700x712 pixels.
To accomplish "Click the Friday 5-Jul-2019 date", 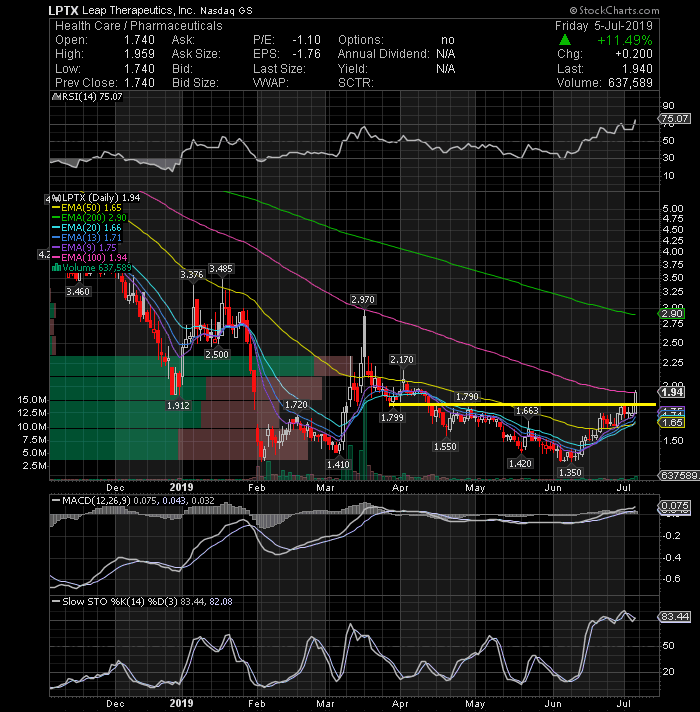I will click(604, 26).
